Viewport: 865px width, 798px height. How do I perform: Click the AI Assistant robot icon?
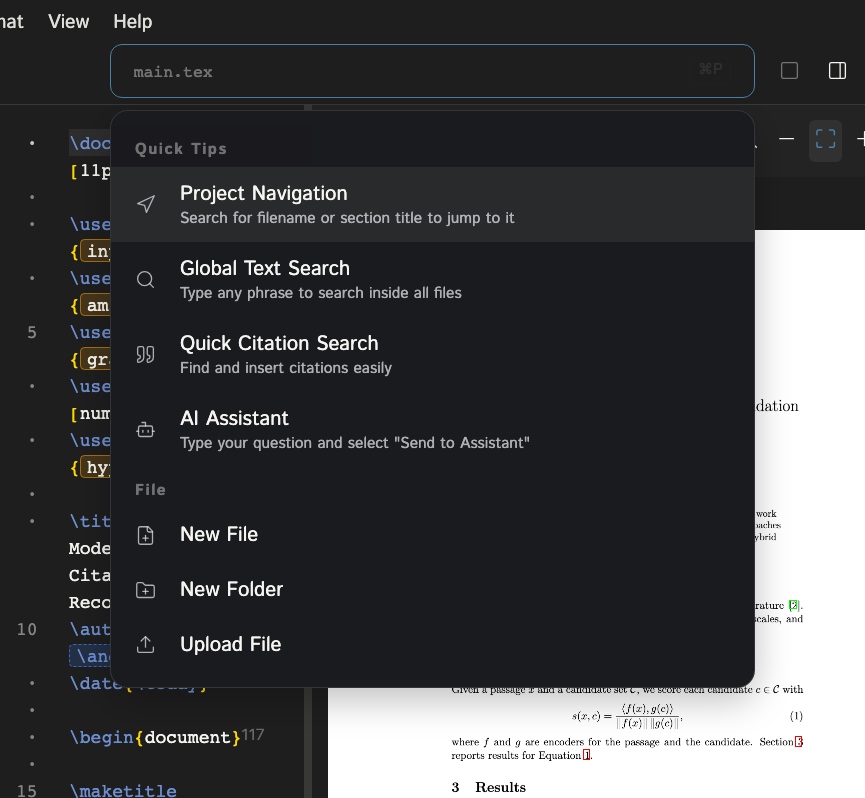coord(146,430)
